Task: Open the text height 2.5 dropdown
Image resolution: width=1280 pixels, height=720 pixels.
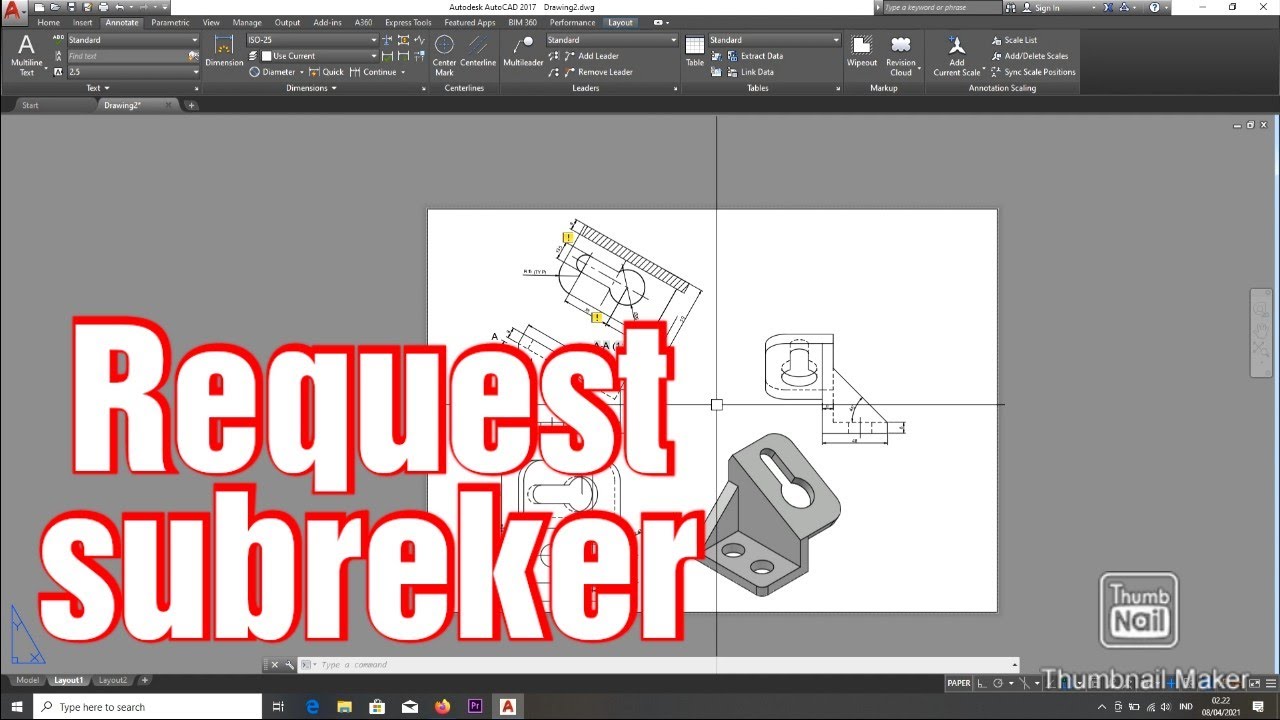Action: (133, 72)
